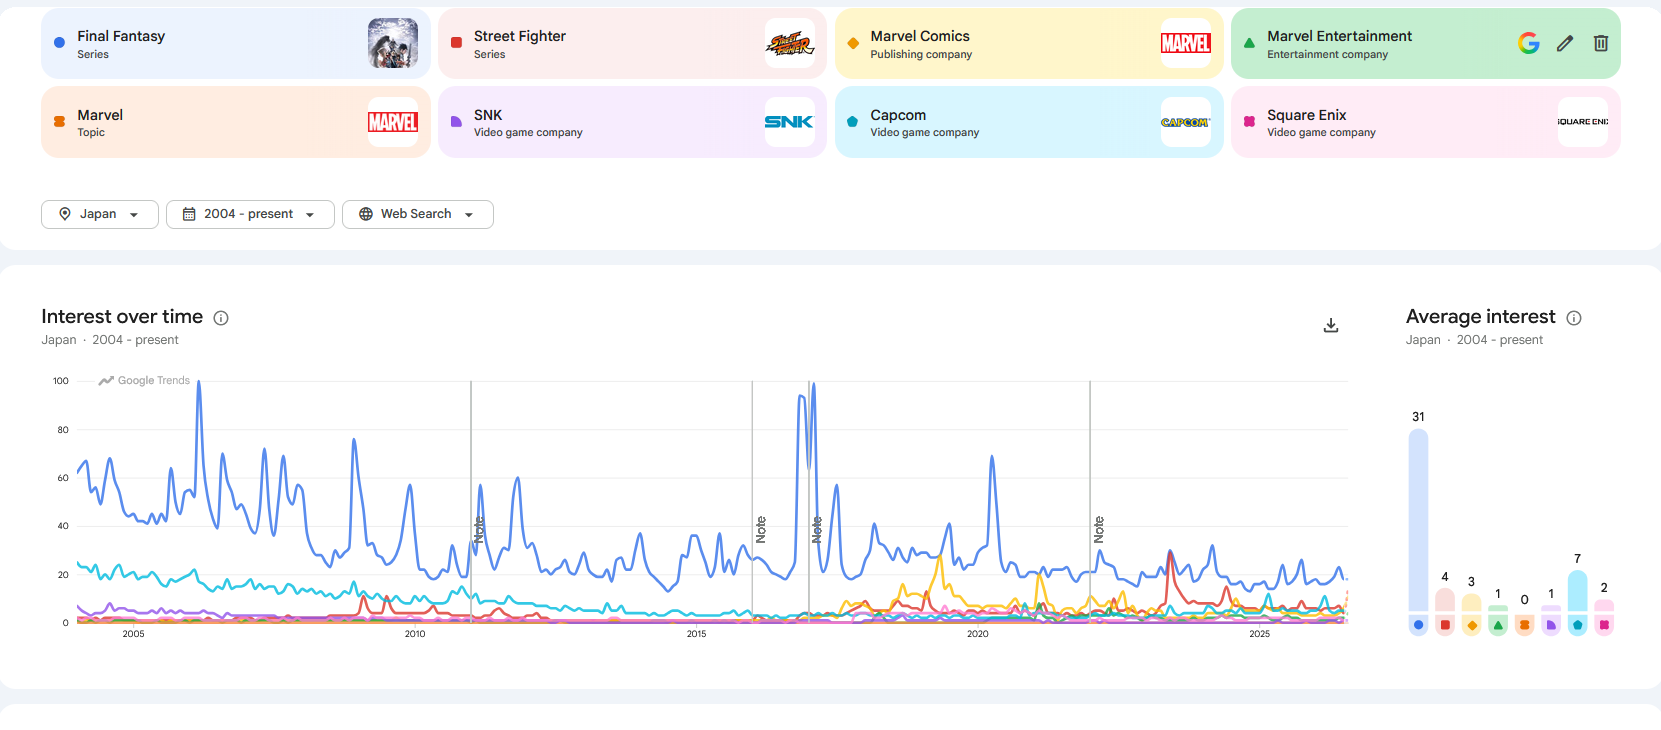
Task: Open info icon beside Interest over time
Action: point(221,318)
